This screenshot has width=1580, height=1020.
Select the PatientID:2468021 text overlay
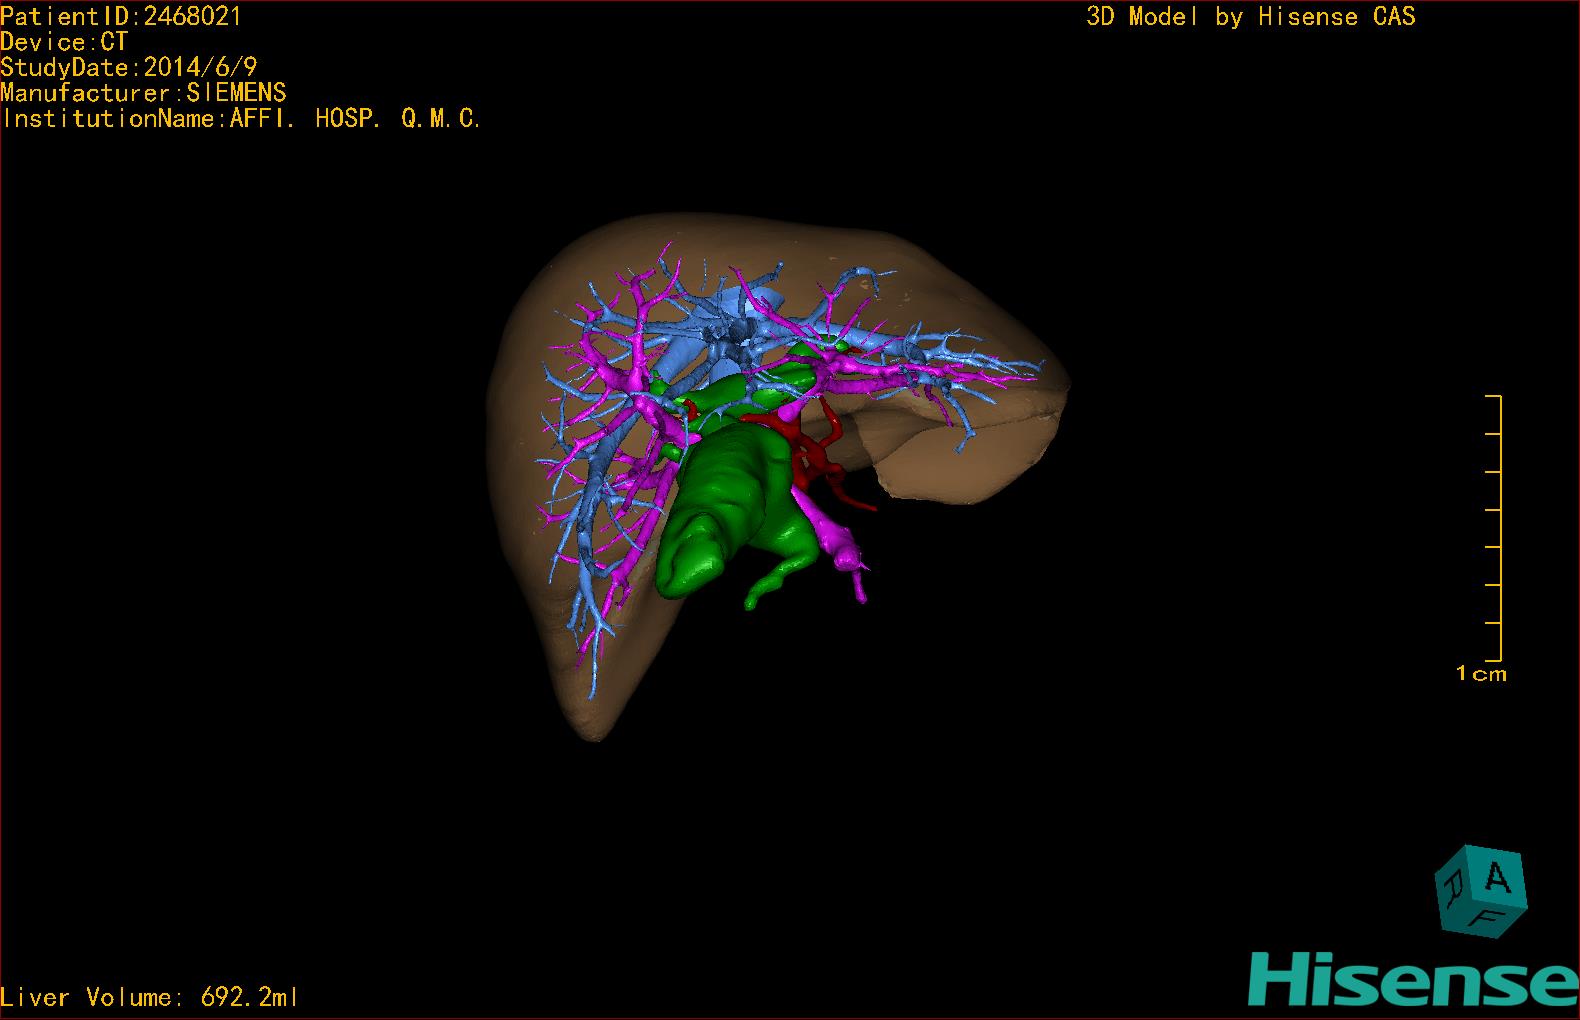(121, 16)
